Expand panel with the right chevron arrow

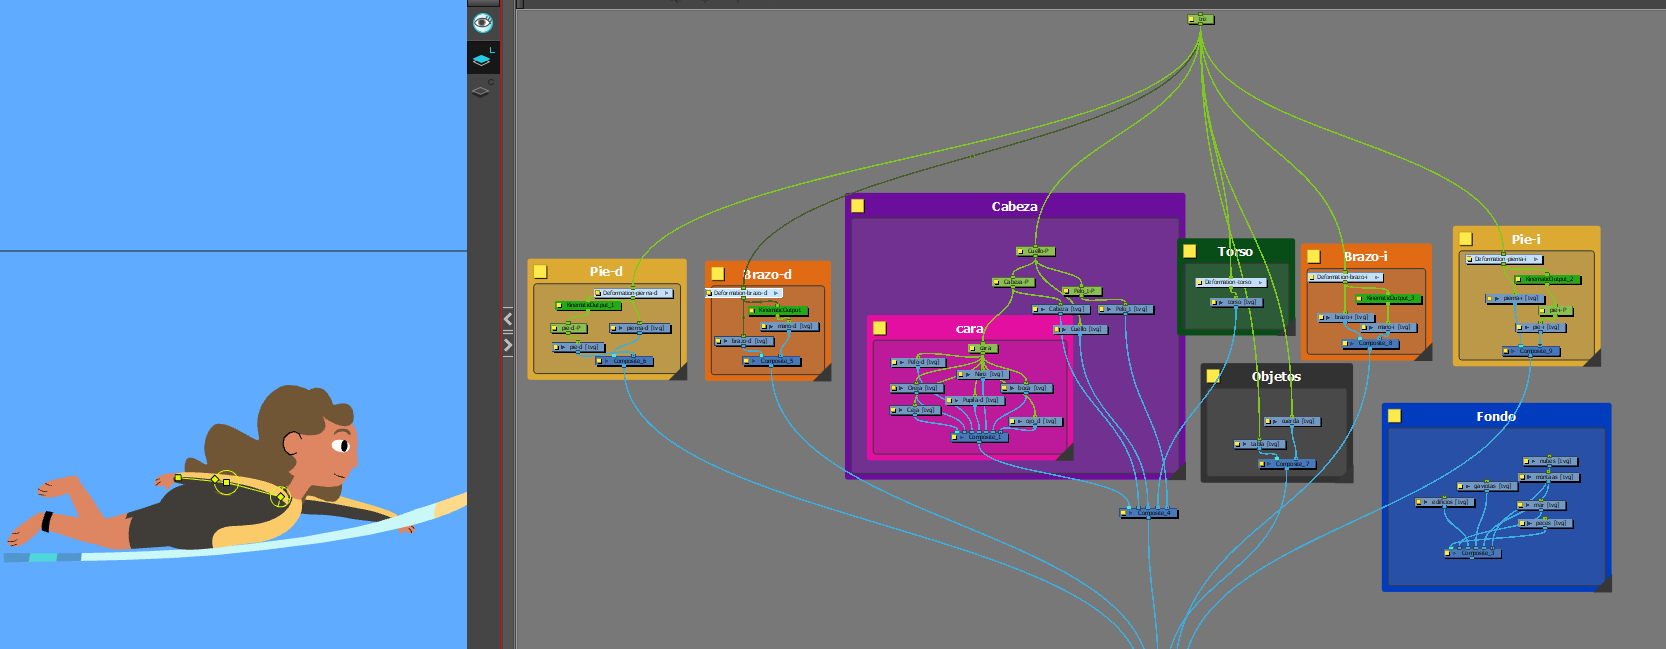click(508, 345)
